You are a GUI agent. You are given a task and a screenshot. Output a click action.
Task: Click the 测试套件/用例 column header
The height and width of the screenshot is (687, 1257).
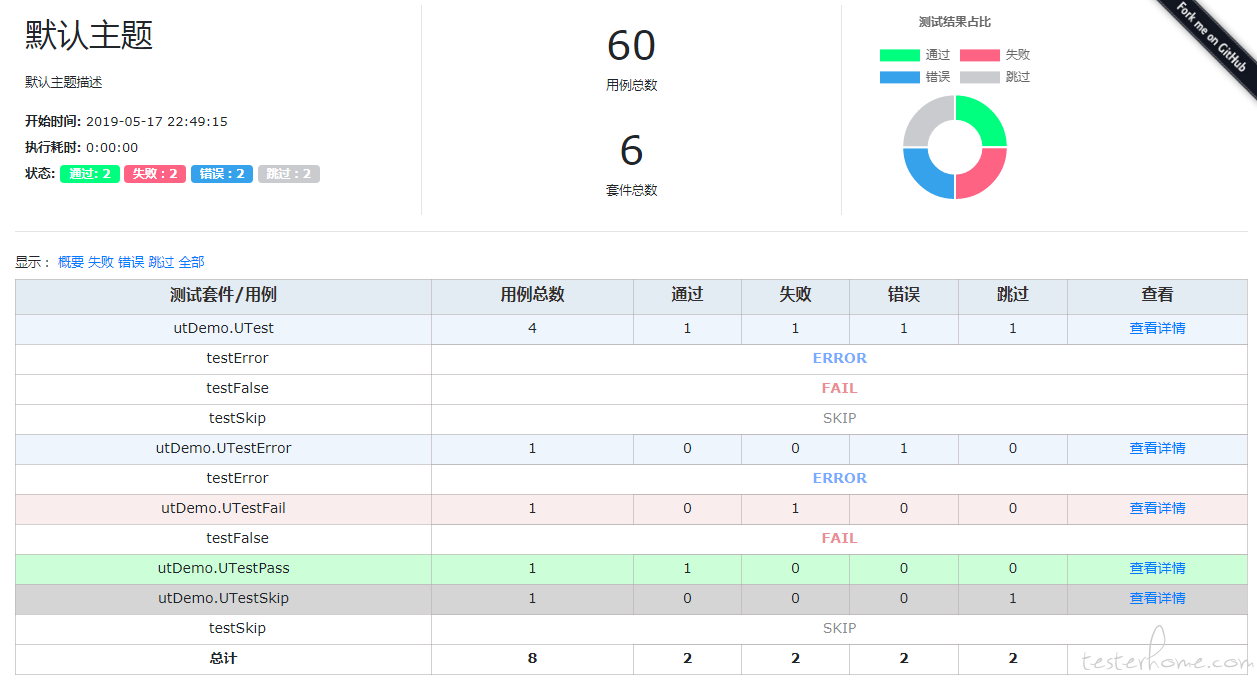223,295
